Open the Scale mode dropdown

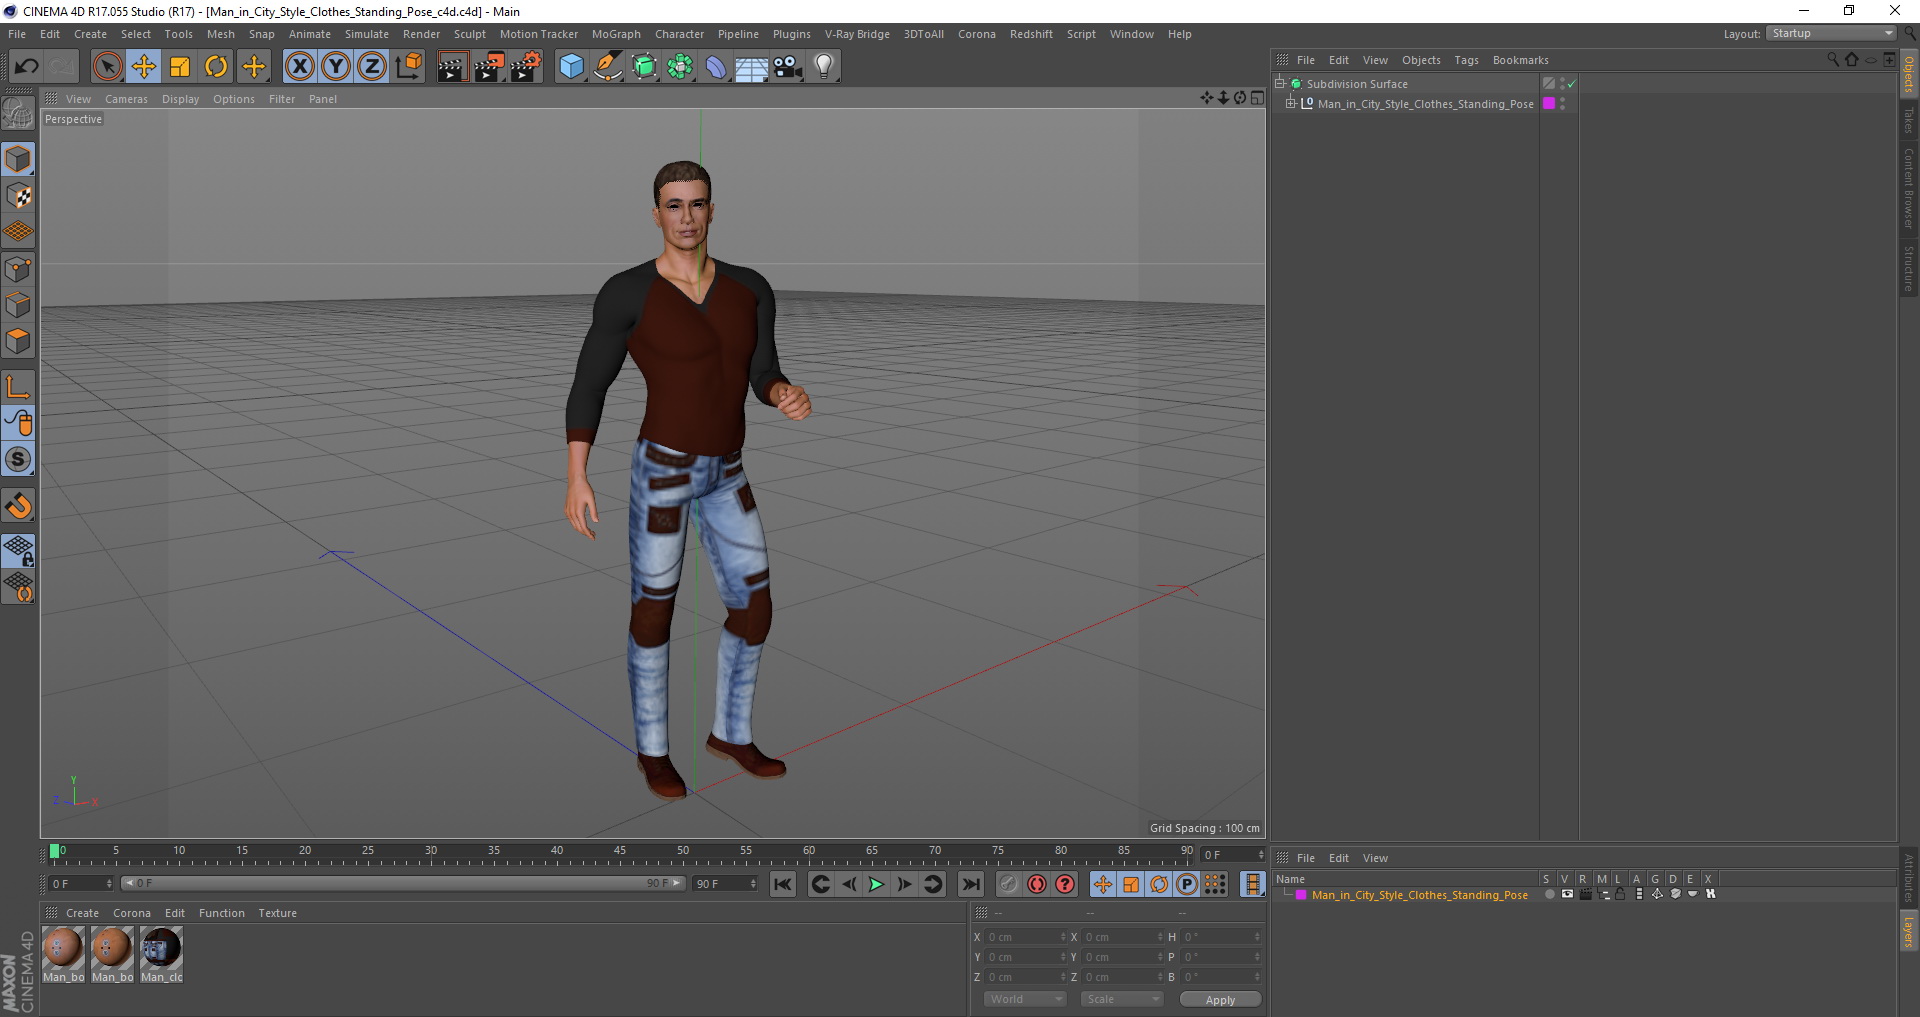(1122, 999)
